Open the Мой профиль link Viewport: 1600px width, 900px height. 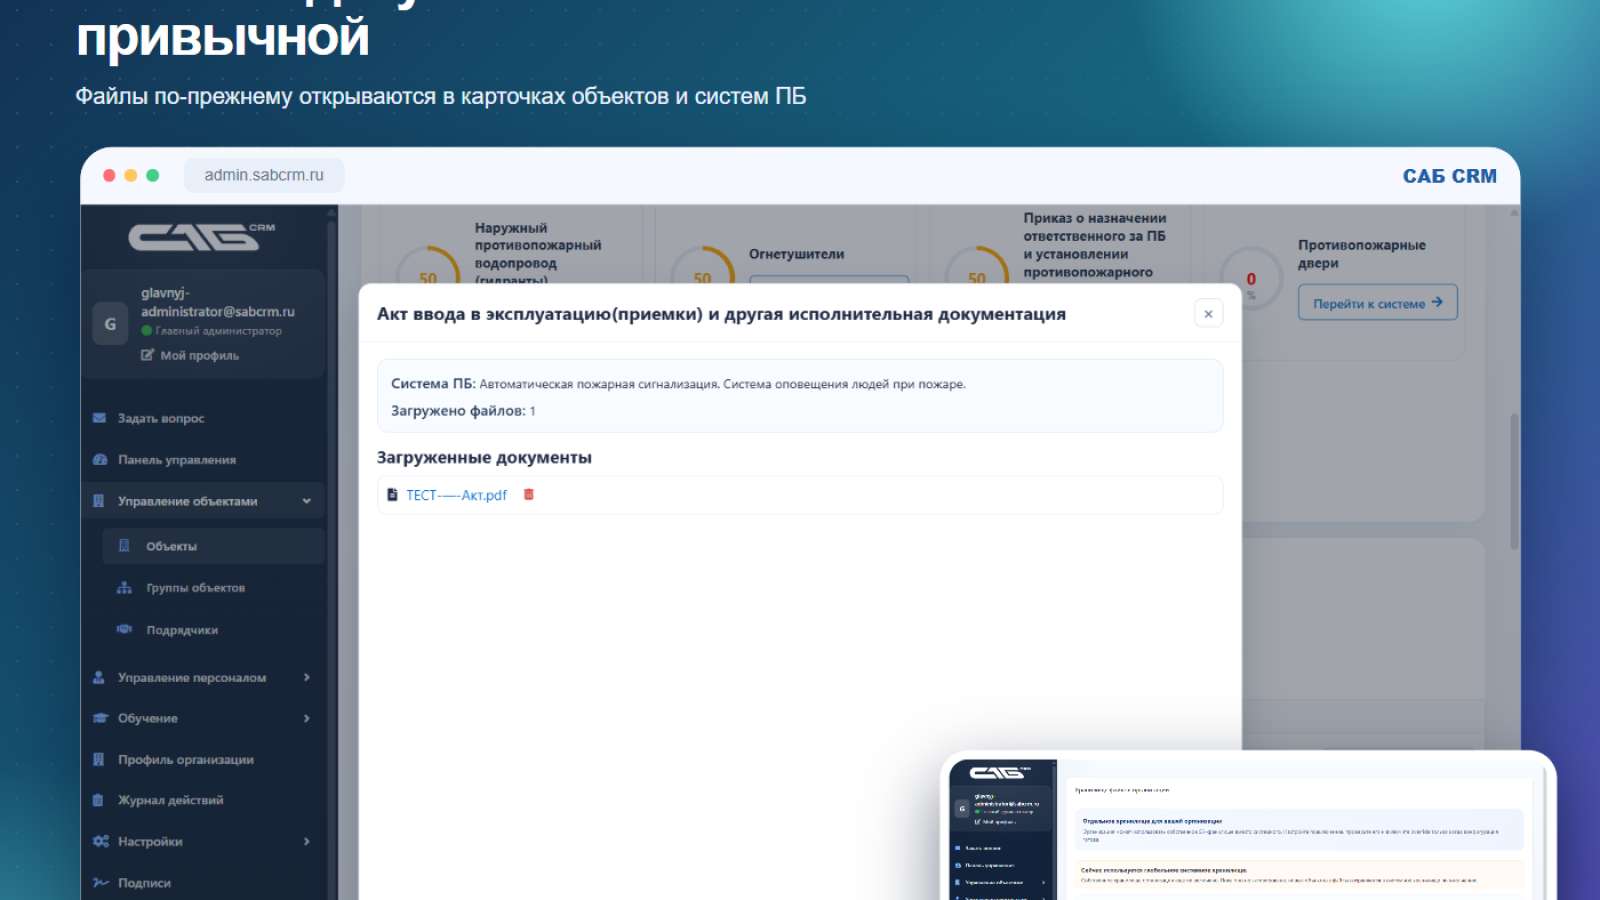199,355
